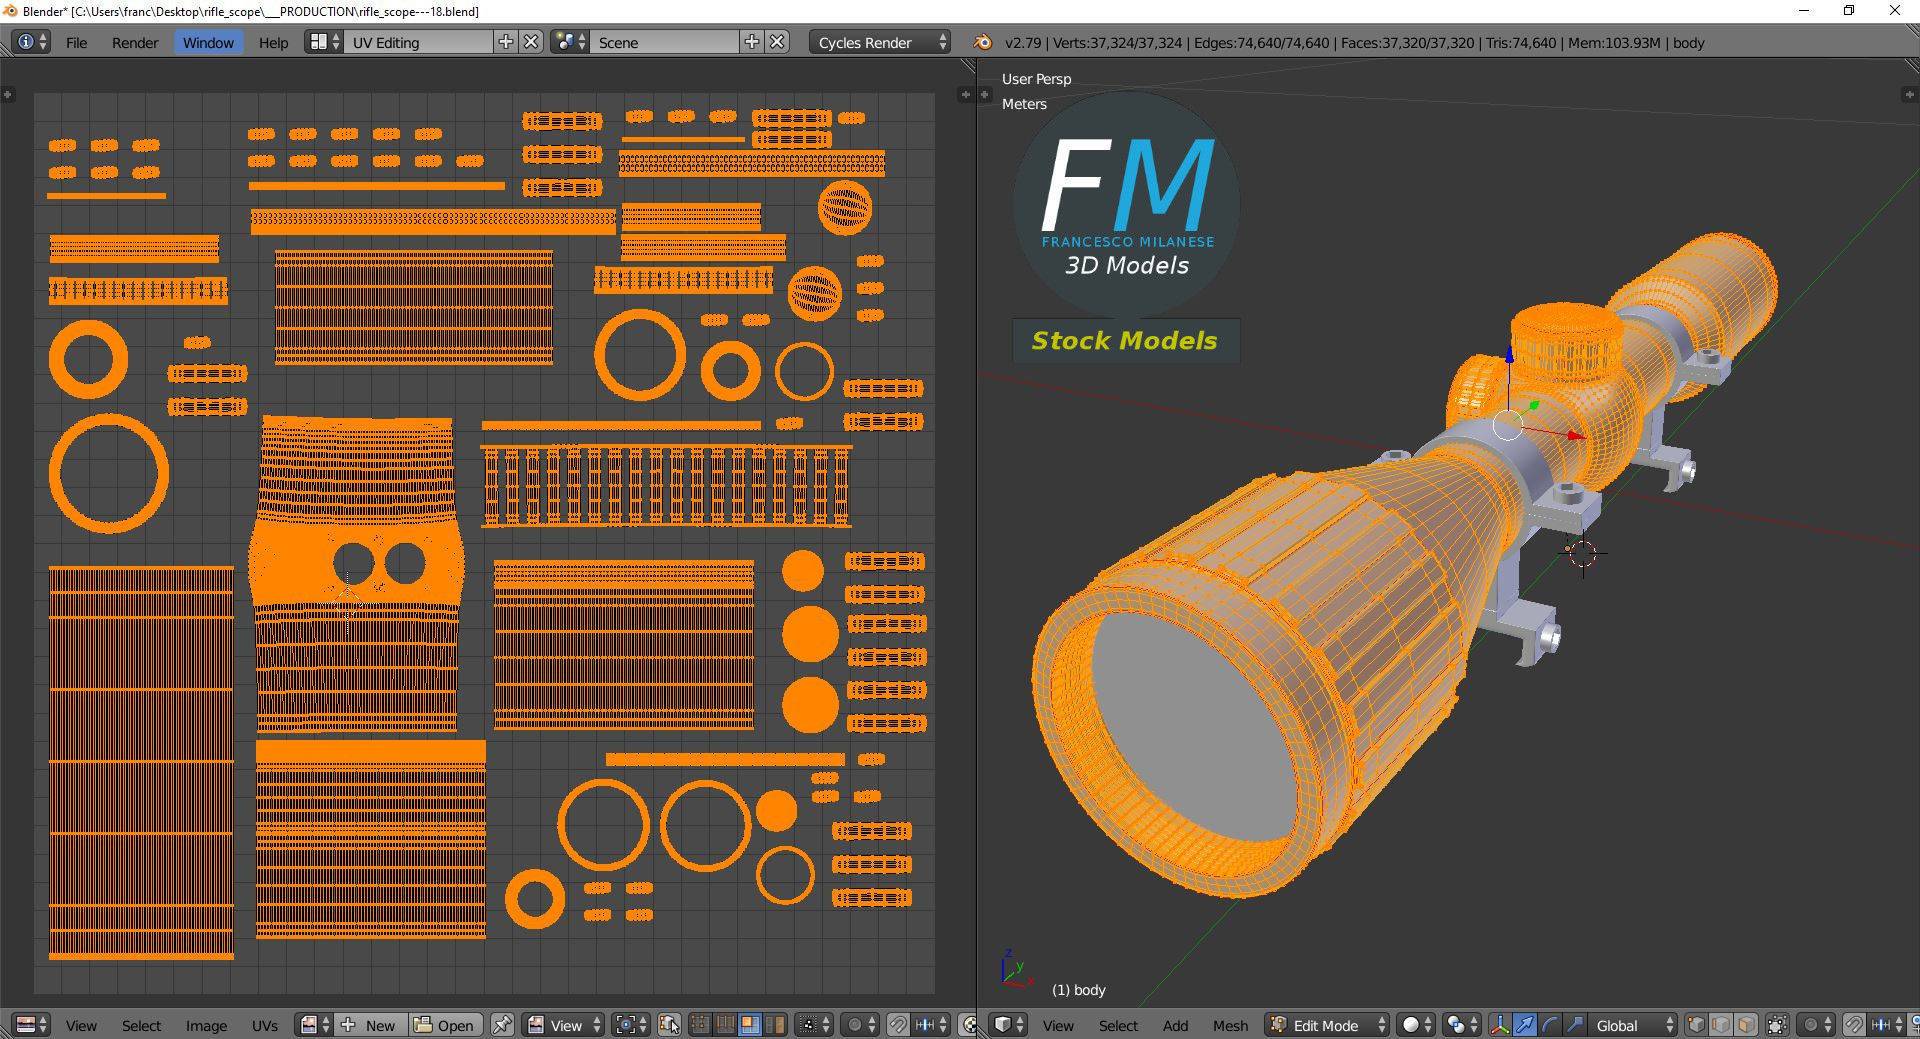Switch to vertex select mode in 3D view

click(x=1696, y=1025)
